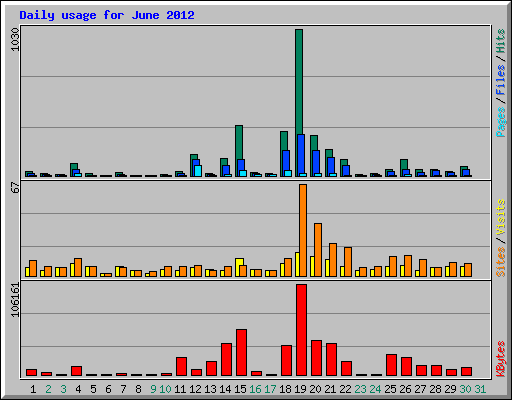This screenshot has height=400, width=512.
Task: Click the red KBytes bar for day 15
Action: [241, 353]
